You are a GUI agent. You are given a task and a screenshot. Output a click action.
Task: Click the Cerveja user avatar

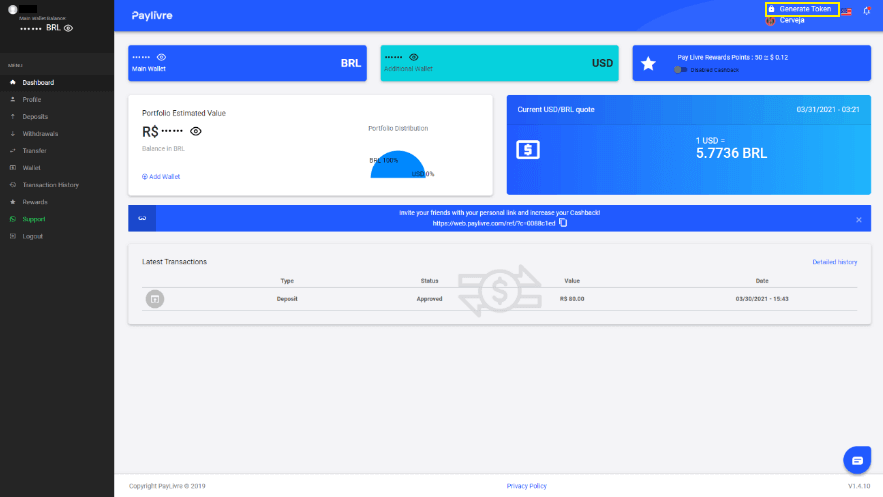click(x=771, y=20)
